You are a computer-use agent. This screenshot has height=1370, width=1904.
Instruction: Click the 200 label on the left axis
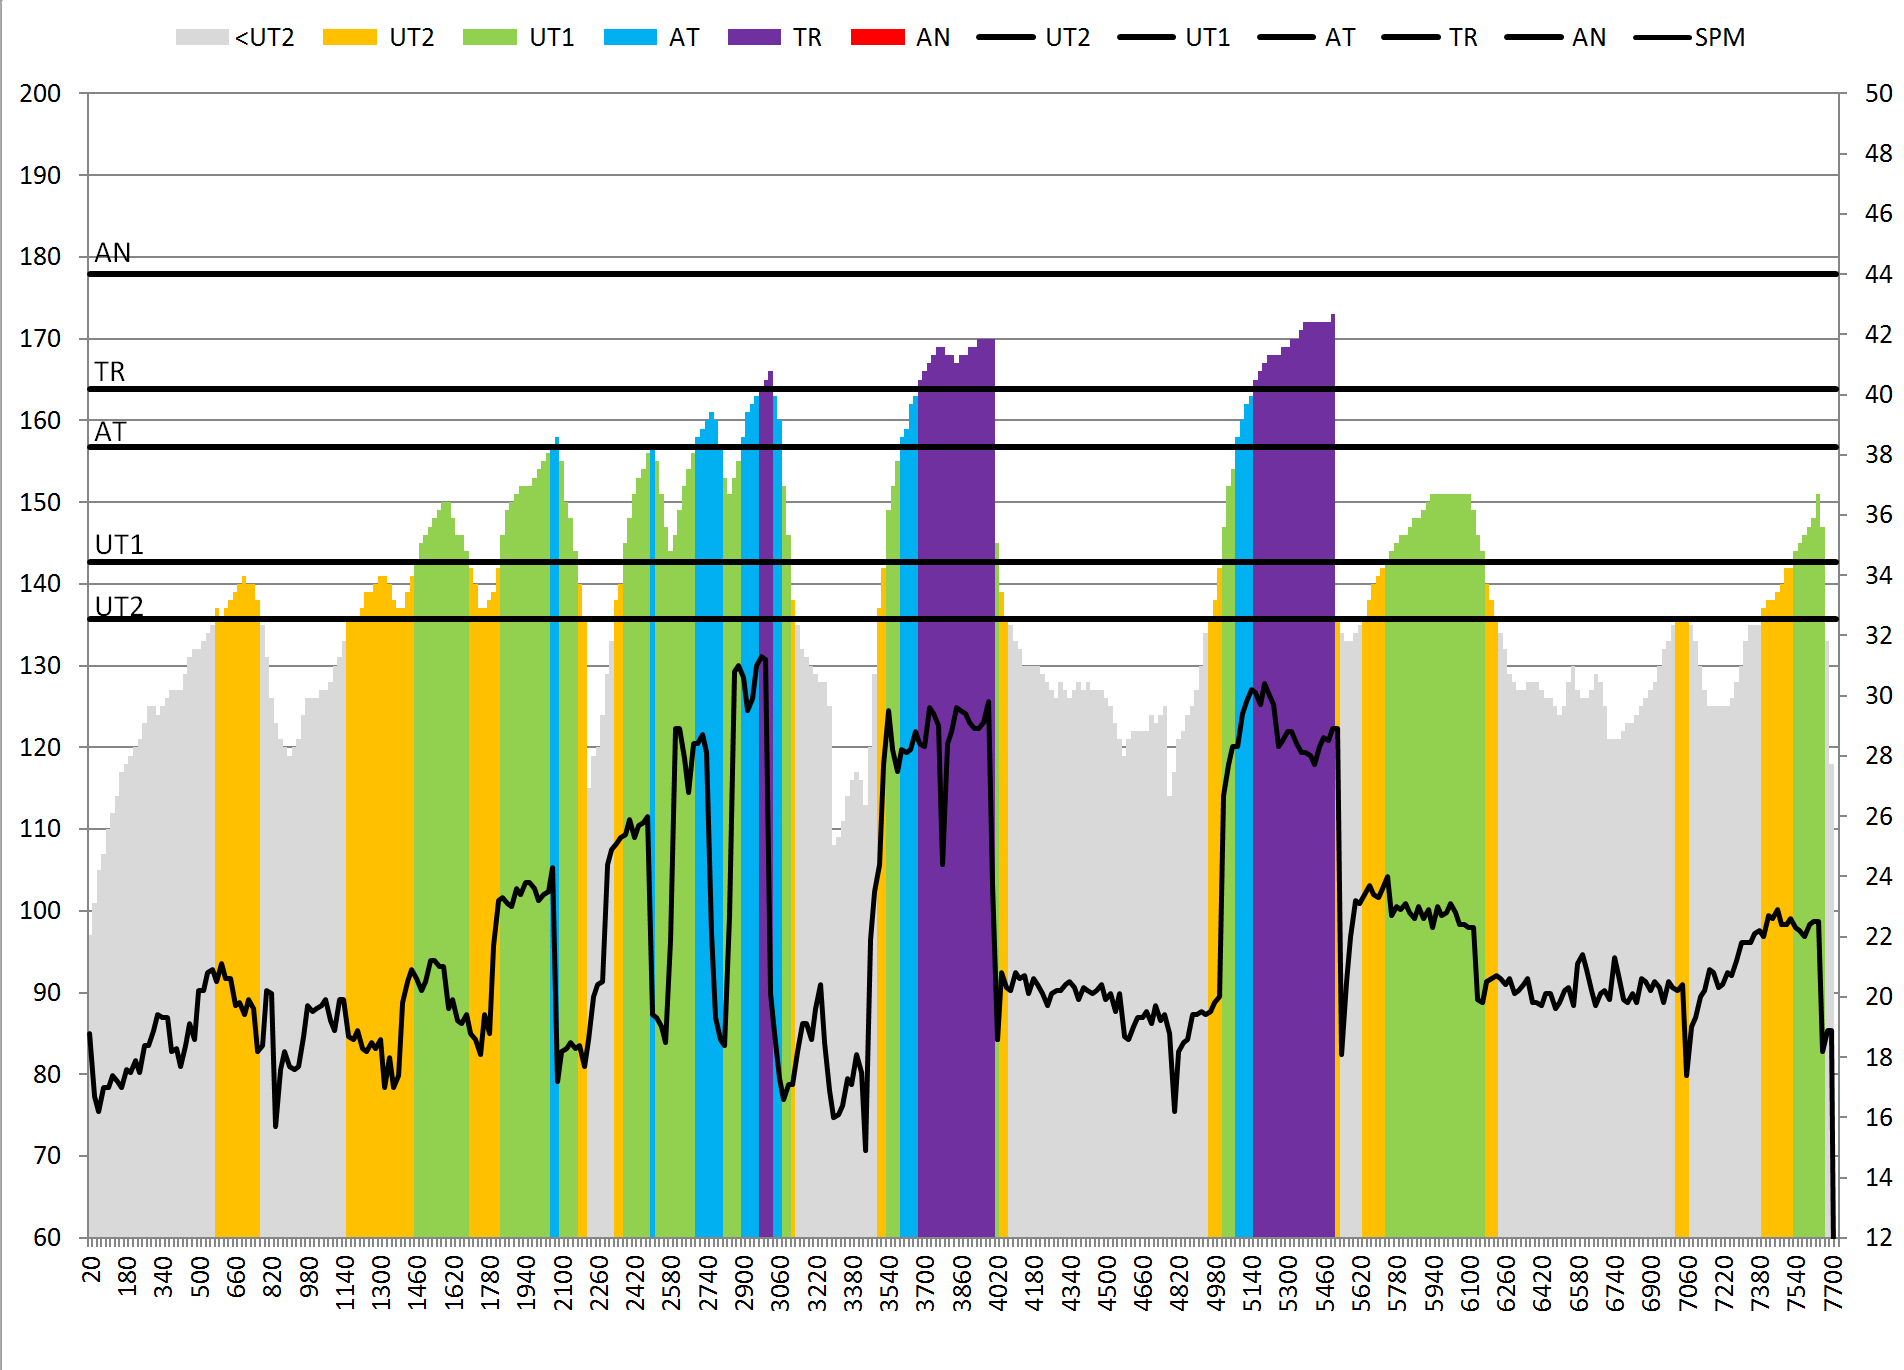tap(40, 93)
